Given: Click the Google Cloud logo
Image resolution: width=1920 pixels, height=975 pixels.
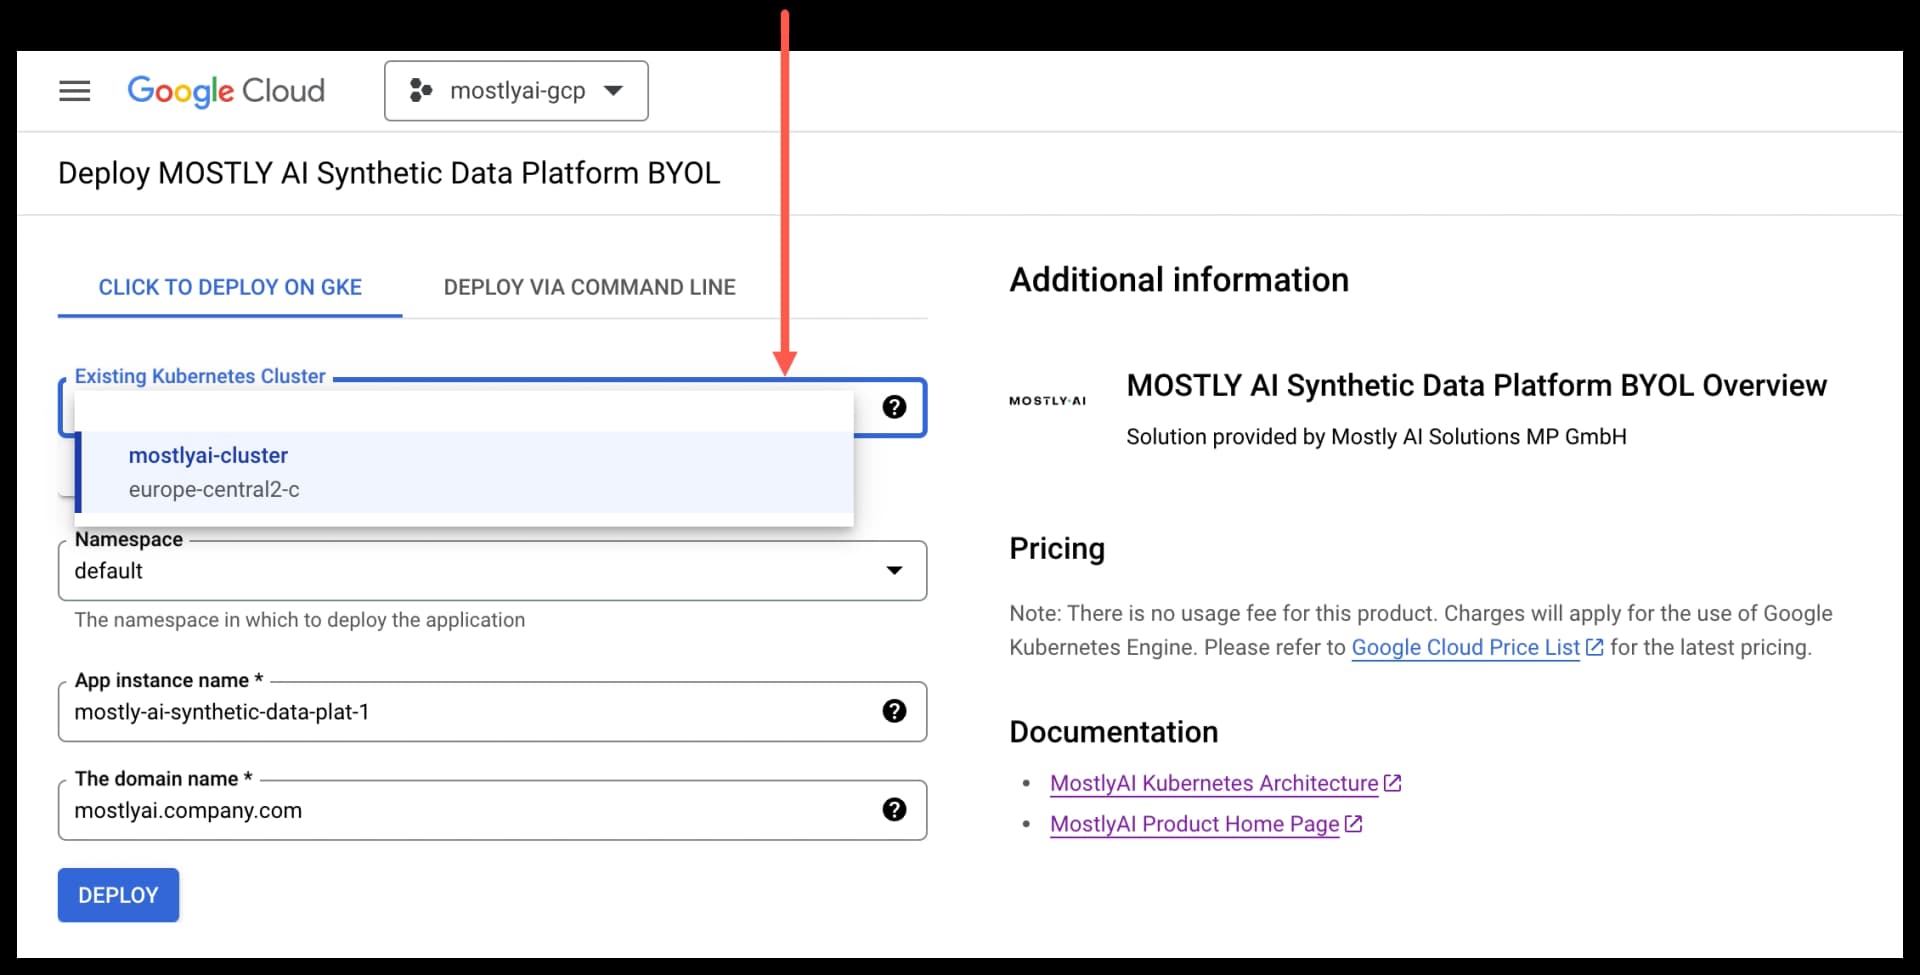Looking at the screenshot, I should [225, 90].
